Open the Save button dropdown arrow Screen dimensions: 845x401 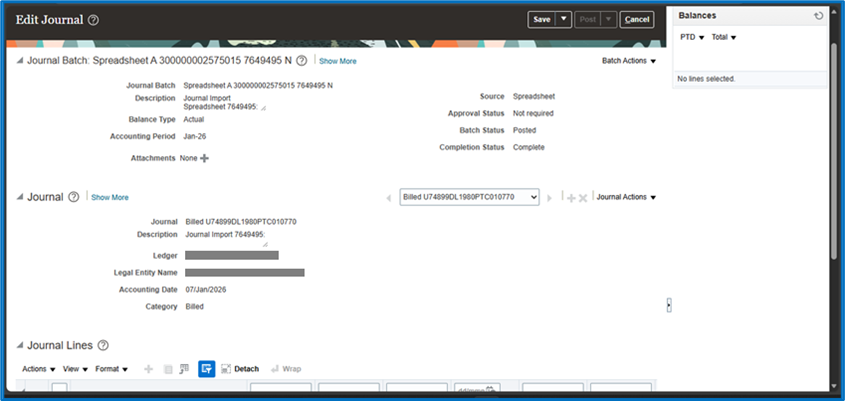[564, 19]
